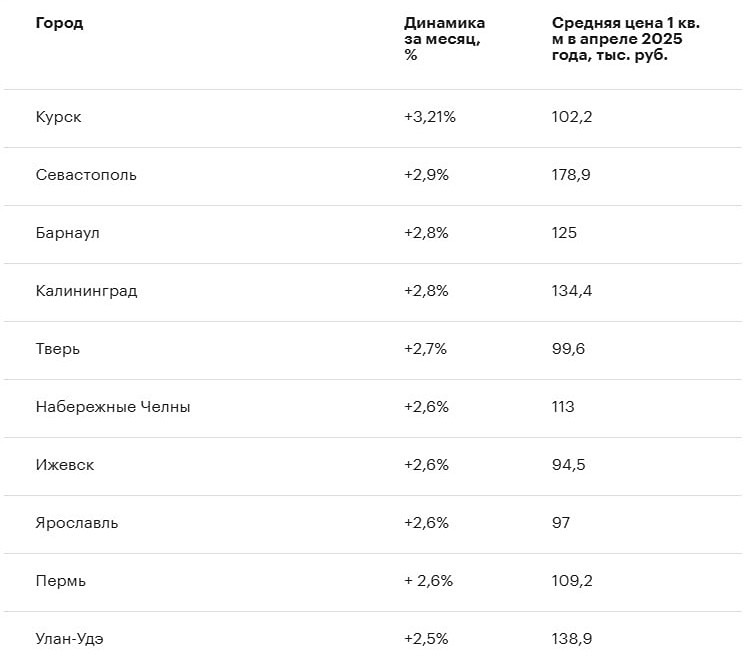
Task: Click the "Динамика за месяц, %" column header
Action: [x=444, y=39]
